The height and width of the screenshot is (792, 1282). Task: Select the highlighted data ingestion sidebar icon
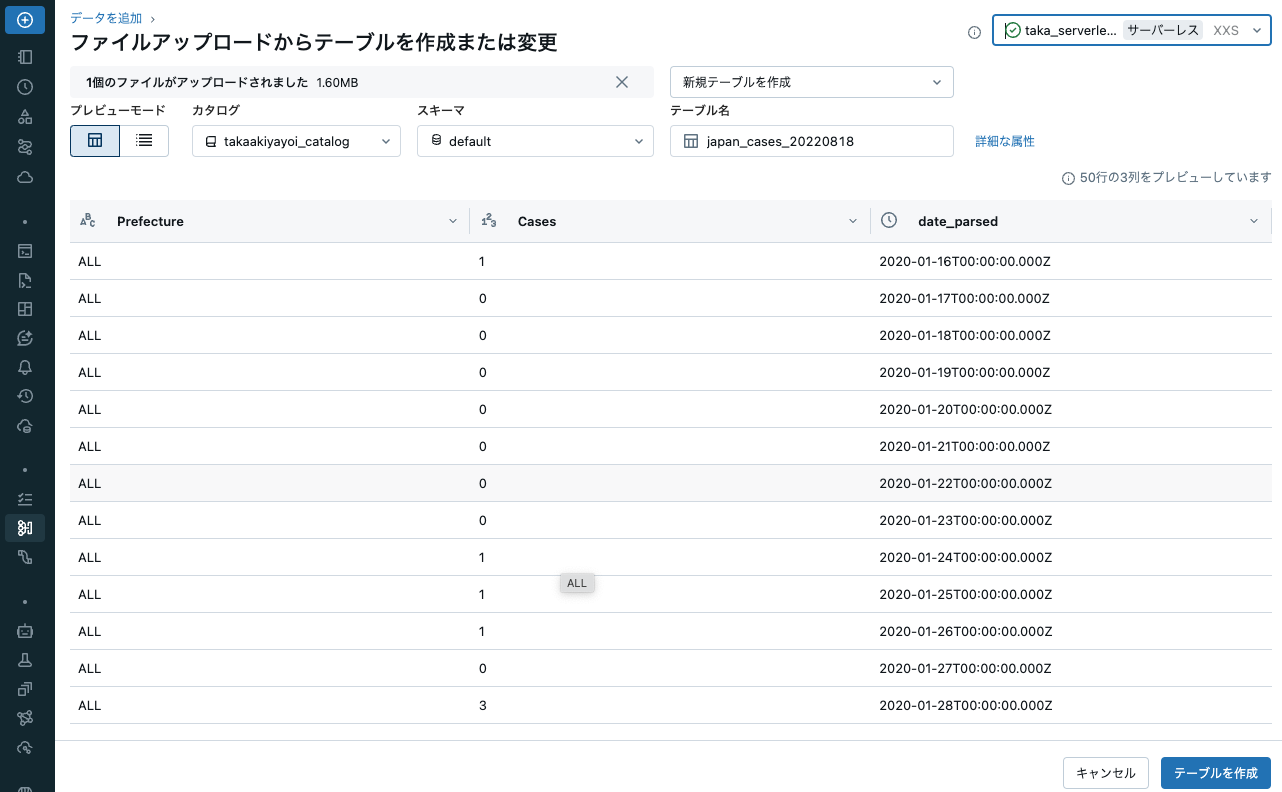[25, 528]
